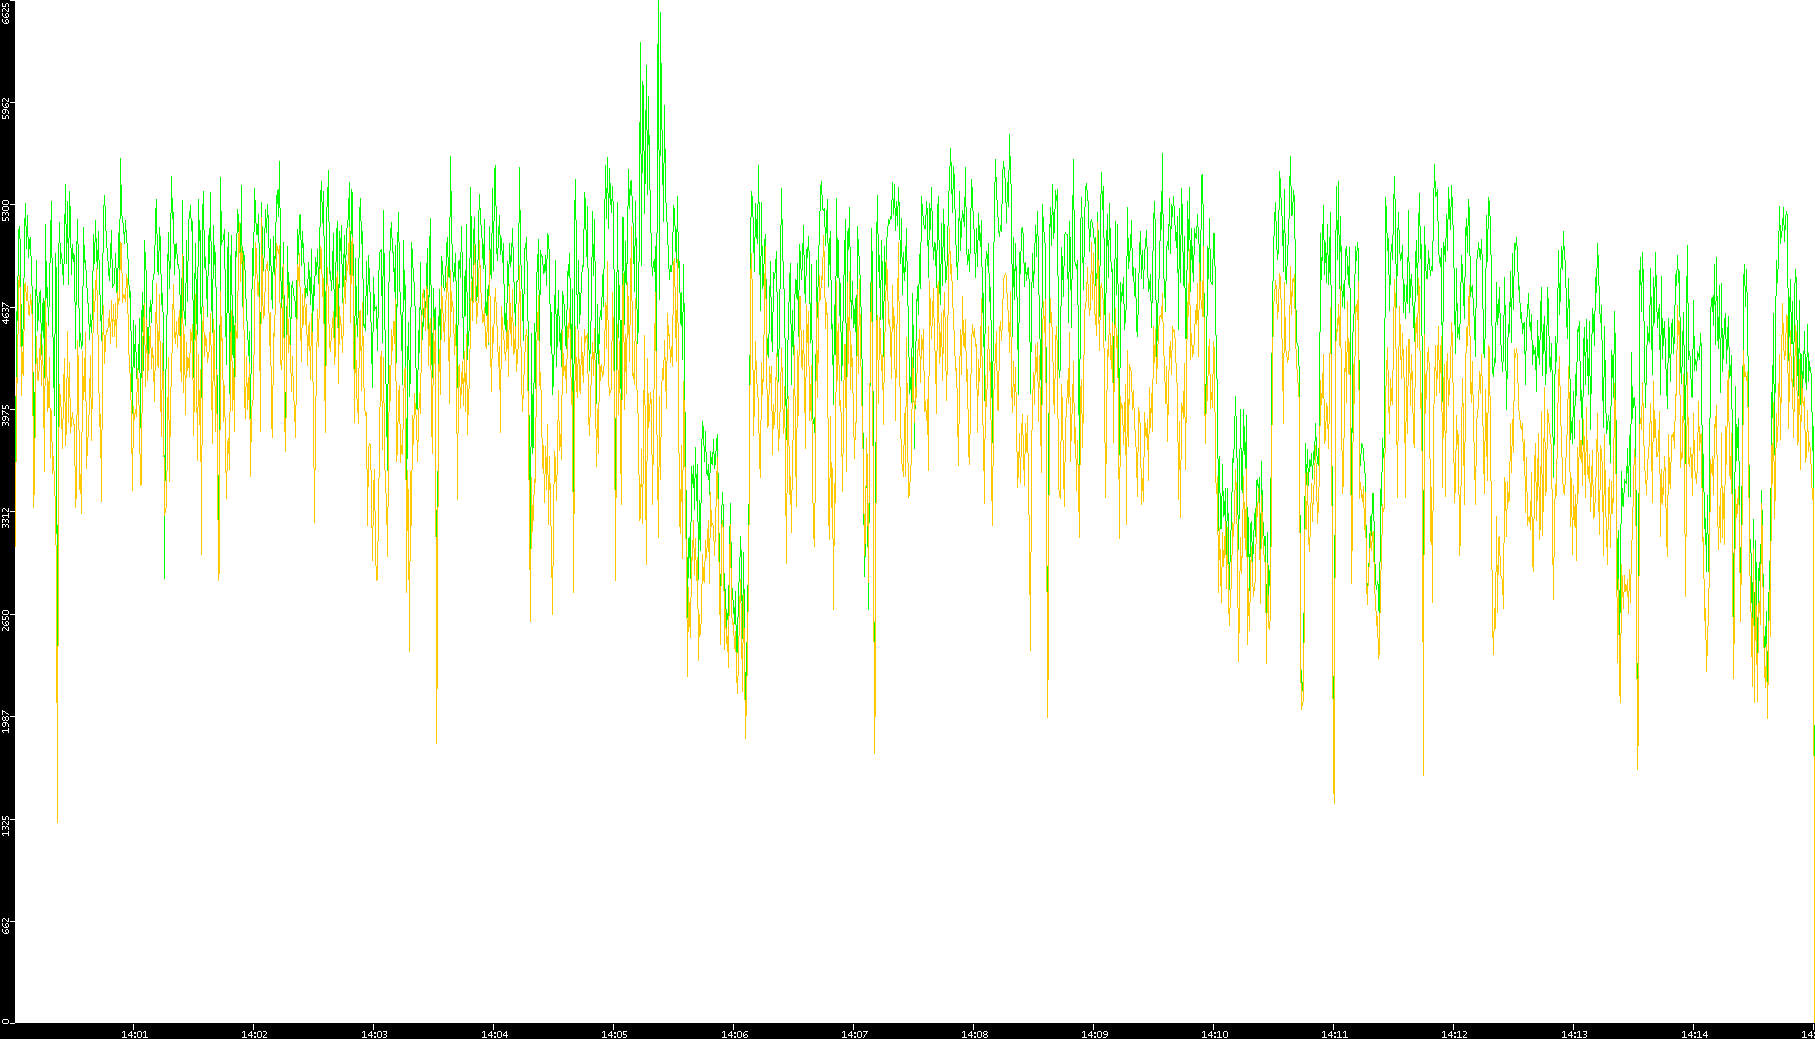The width and height of the screenshot is (1815, 1039).
Task: Click the 14:05 tick label
Action: click(614, 1033)
